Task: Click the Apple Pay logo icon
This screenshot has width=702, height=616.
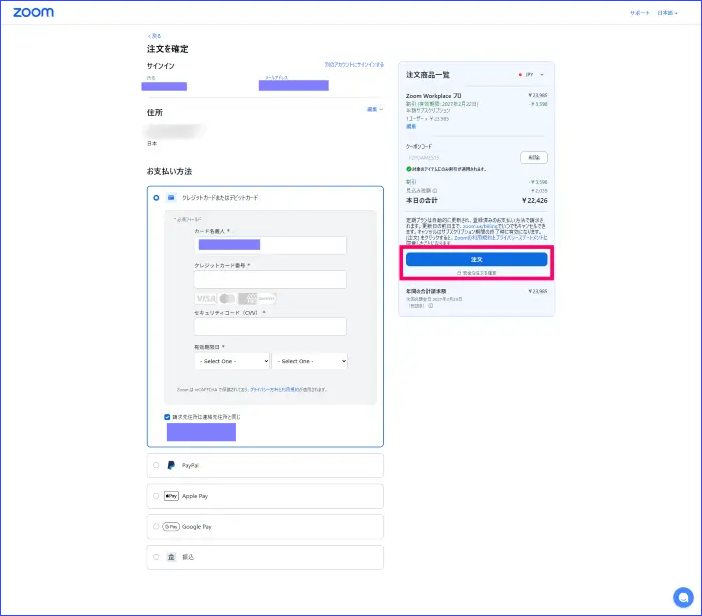Action: pyautogui.click(x=171, y=496)
